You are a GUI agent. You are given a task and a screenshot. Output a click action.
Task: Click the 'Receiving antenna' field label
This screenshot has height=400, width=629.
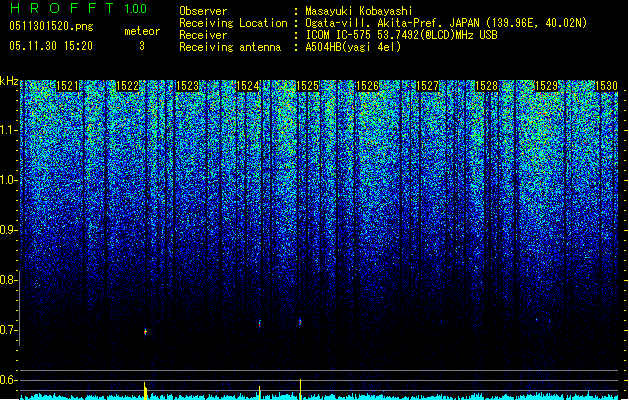230,47
